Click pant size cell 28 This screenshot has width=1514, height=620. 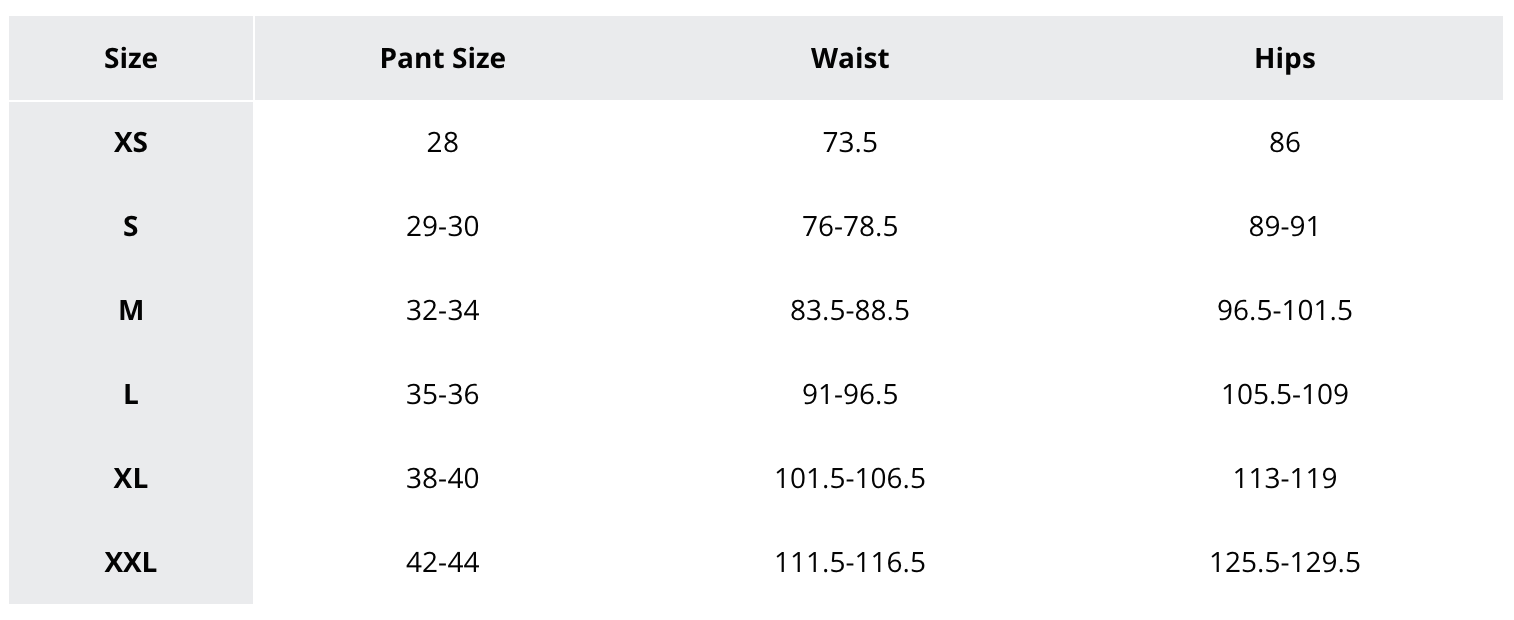point(442,143)
